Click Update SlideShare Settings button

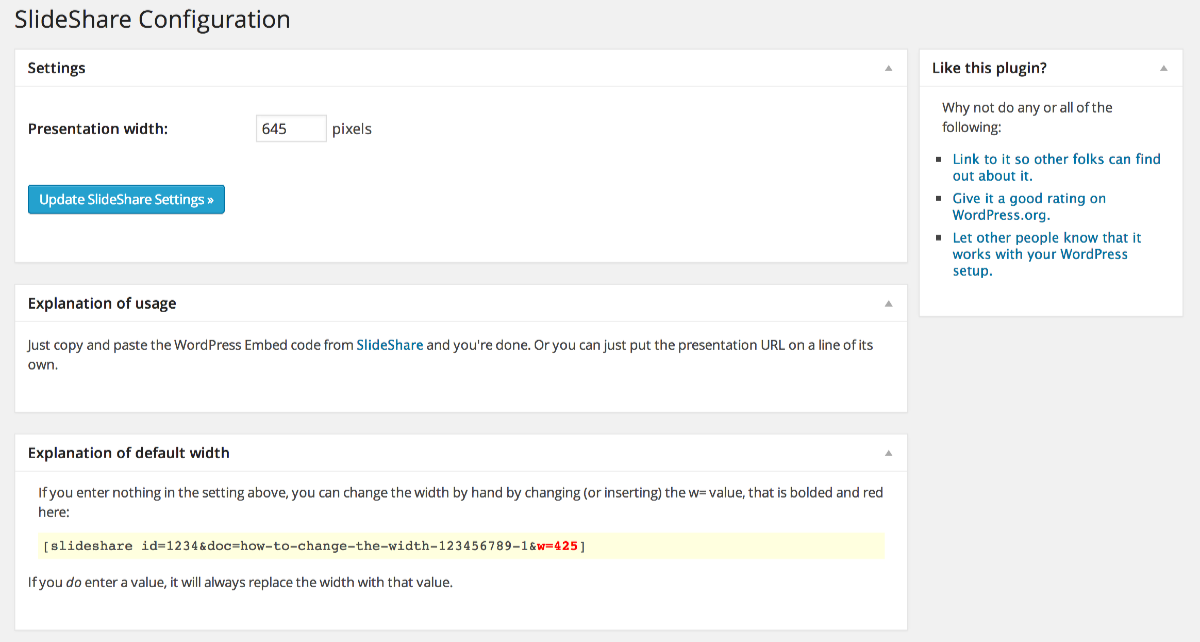pos(126,199)
